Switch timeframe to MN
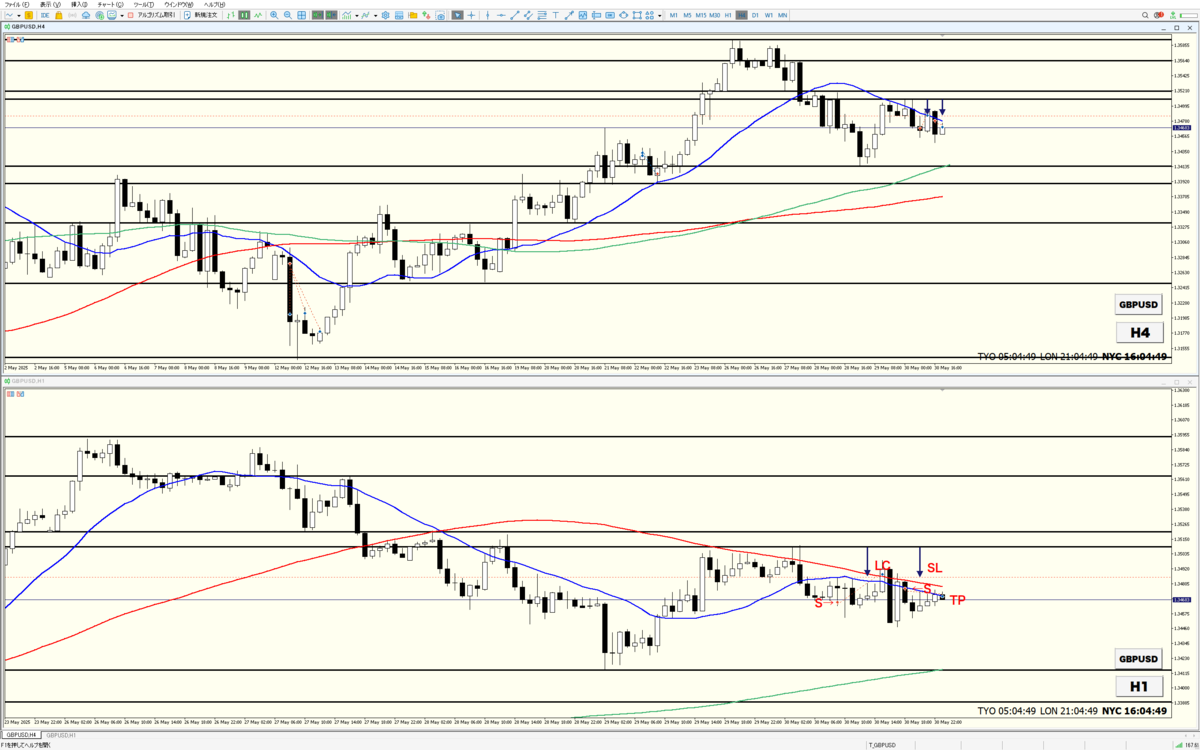1200x750 pixels. (x=782, y=15)
